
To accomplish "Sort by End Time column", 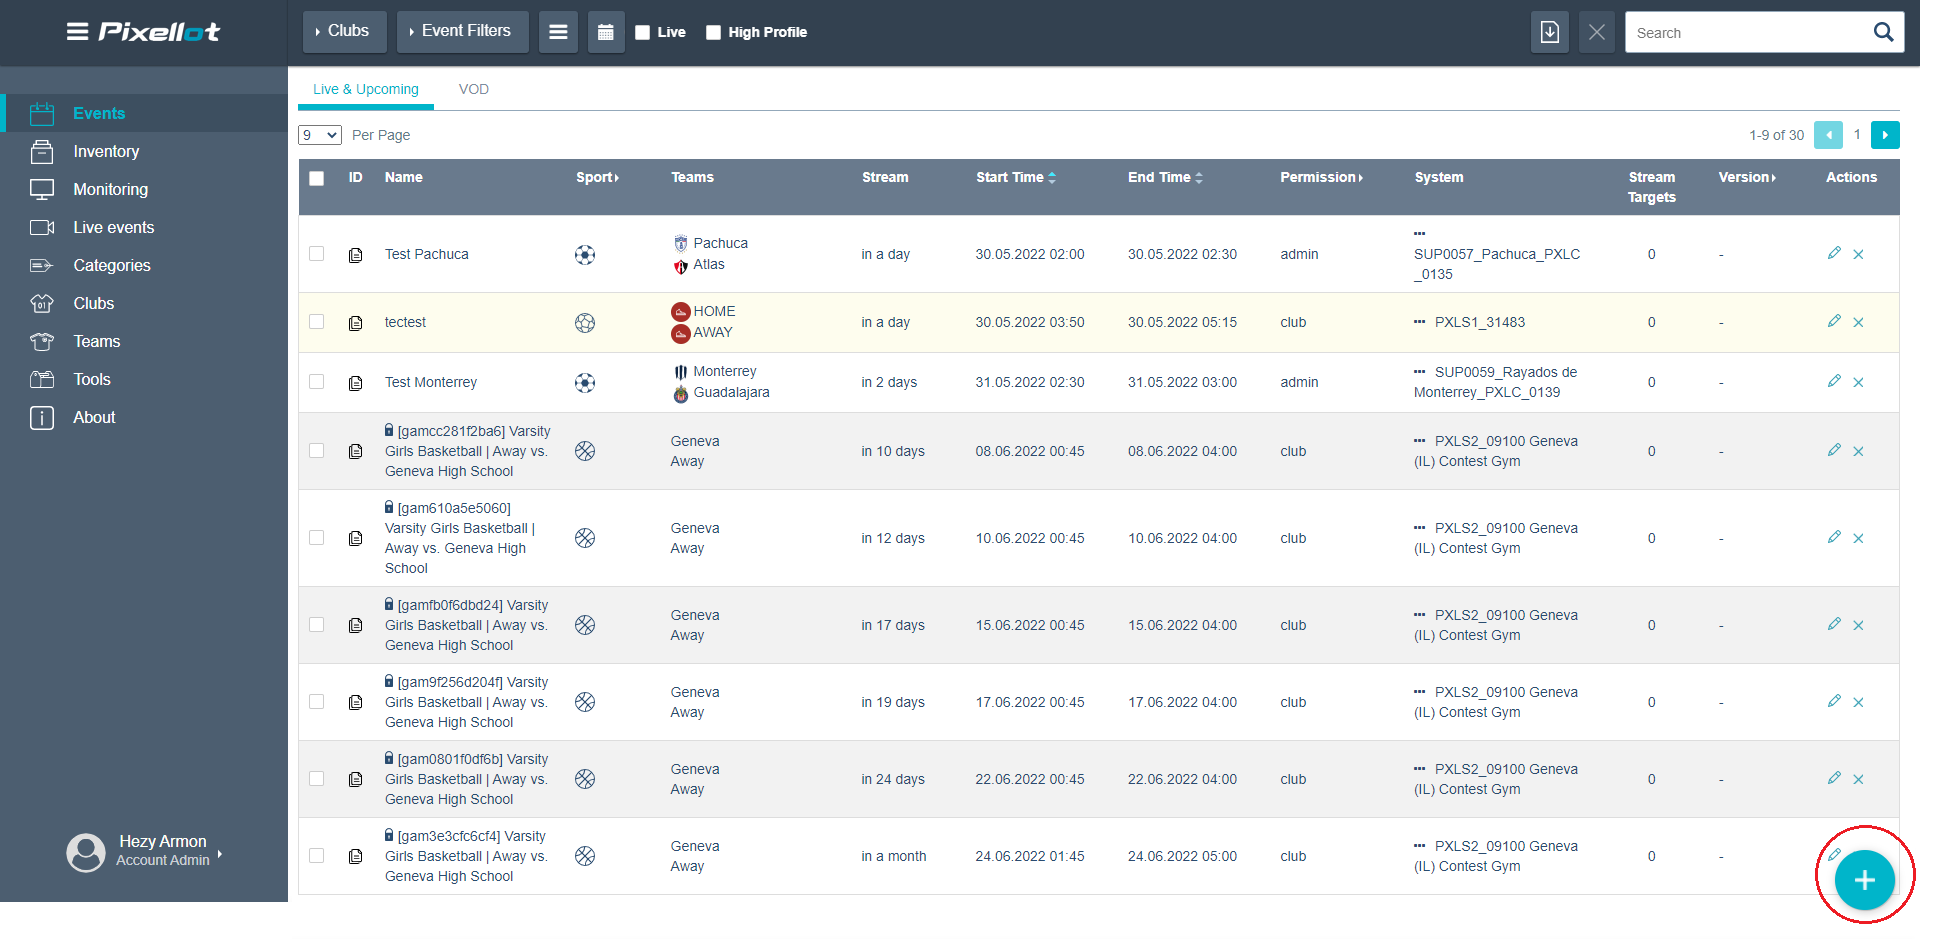I will click(1165, 177).
